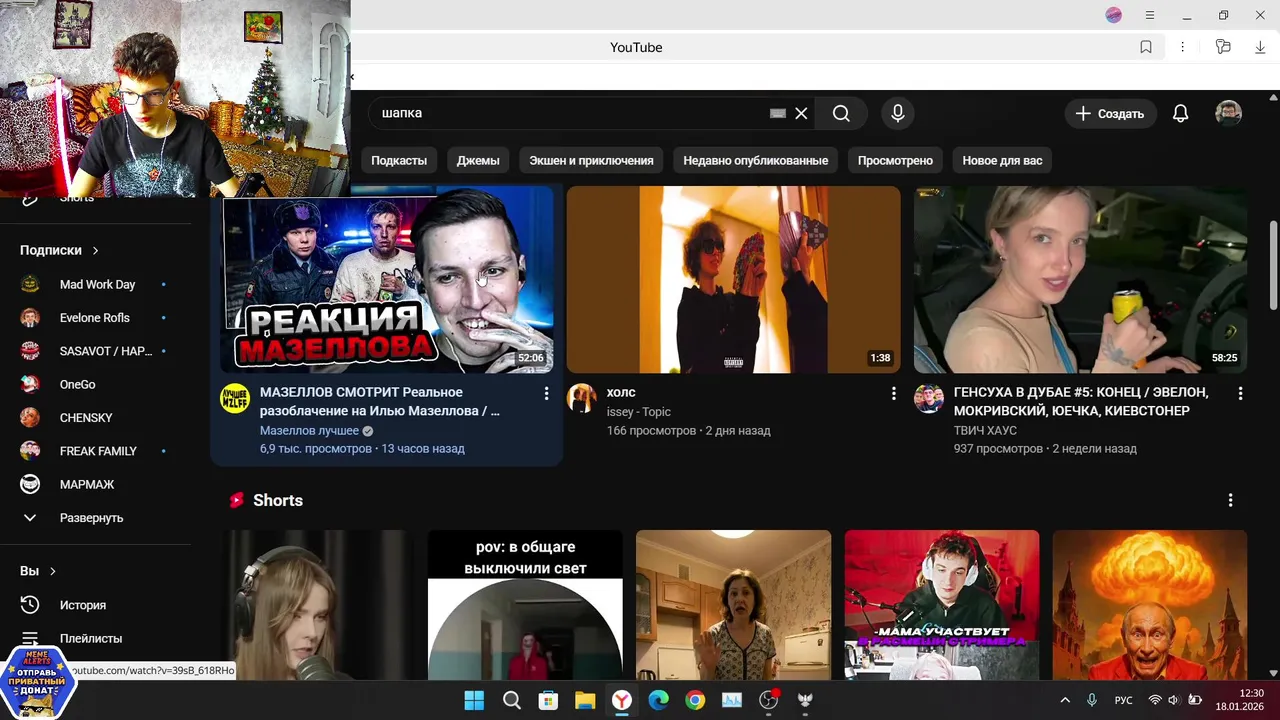Select the Экшен и приключения filter chip
This screenshot has height=720, width=1280.
pos(591,160)
